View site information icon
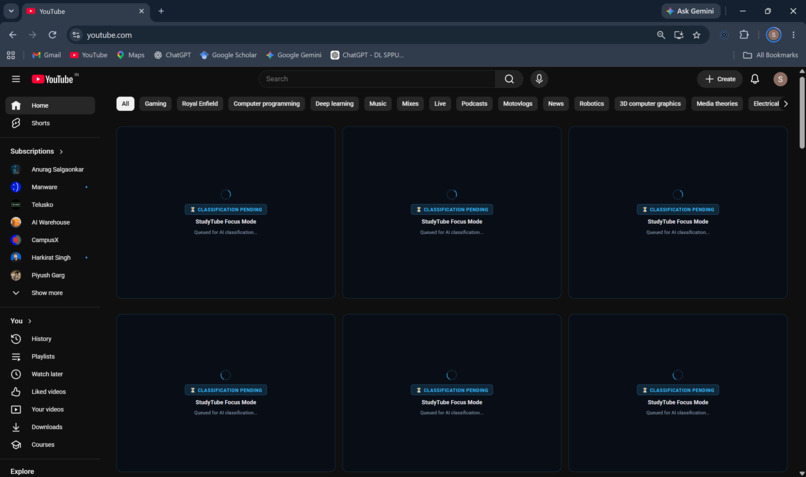Viewport: 806px width, 477px height. point(76,35)
